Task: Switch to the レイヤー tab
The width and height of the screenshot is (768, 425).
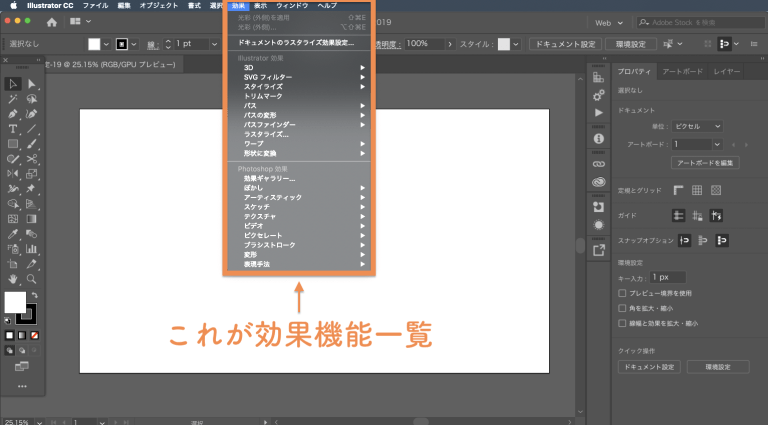Action: point(727,71)
